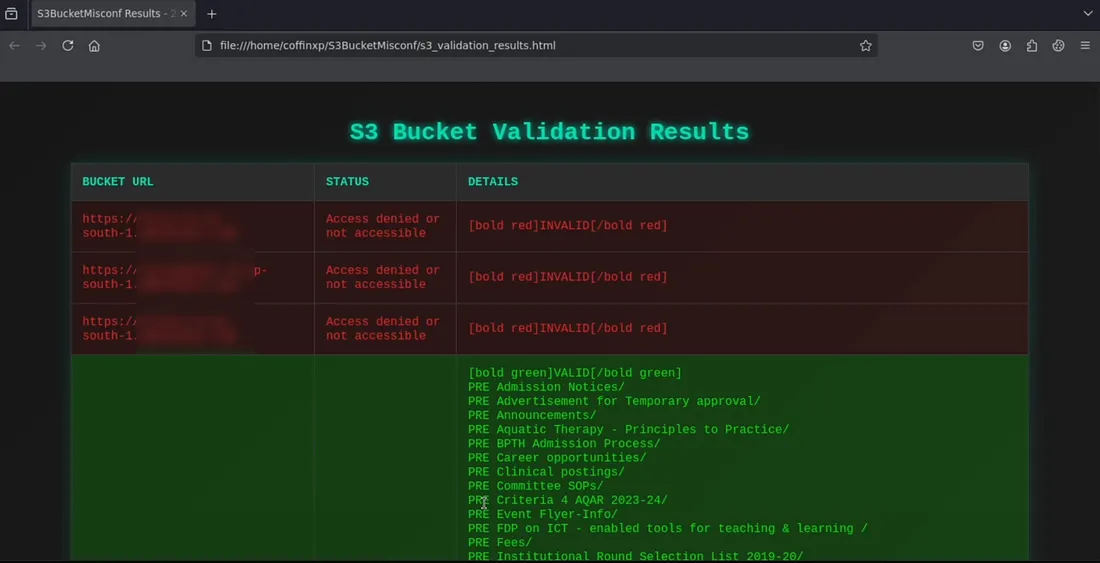Open a new tab with plus button
This screenshot has height=563, width=1100.
tap(212, 14)
